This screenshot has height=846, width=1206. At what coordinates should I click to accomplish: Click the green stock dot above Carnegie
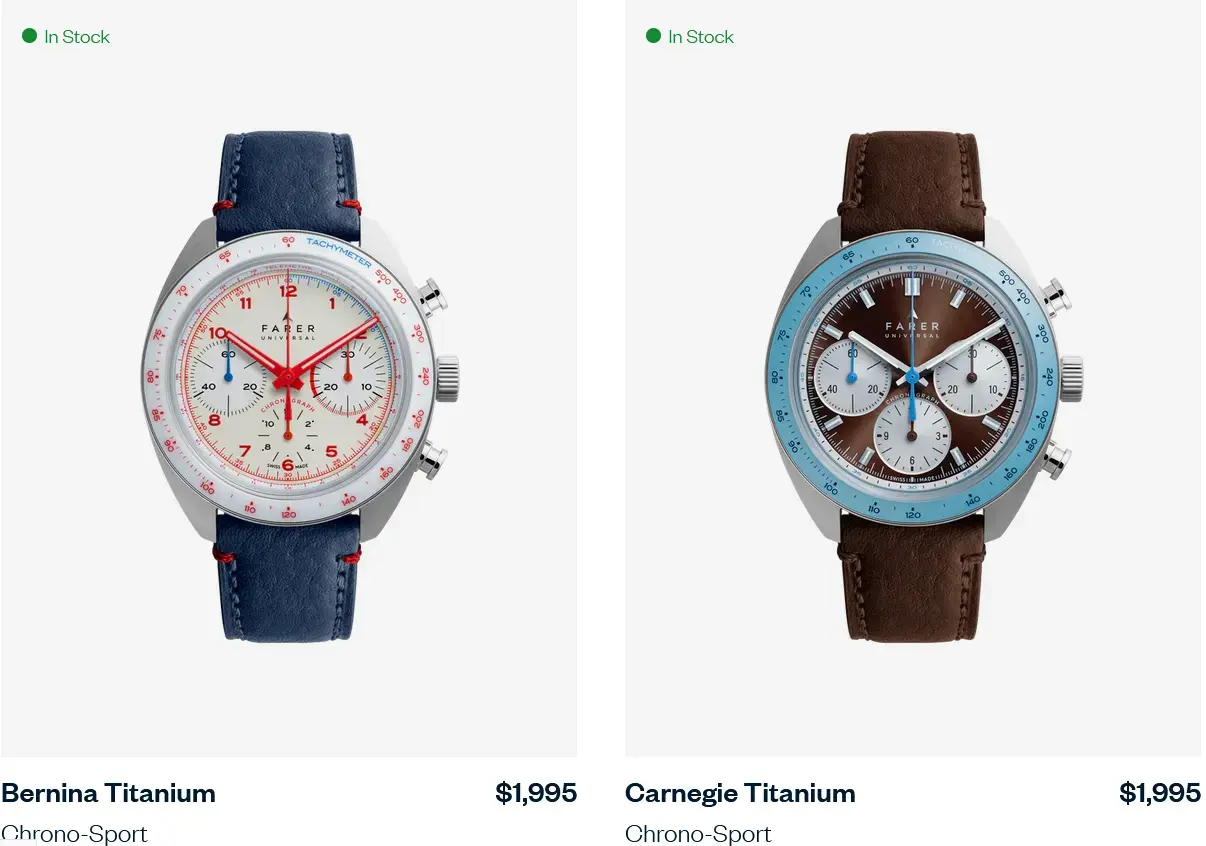coord(654,36)
